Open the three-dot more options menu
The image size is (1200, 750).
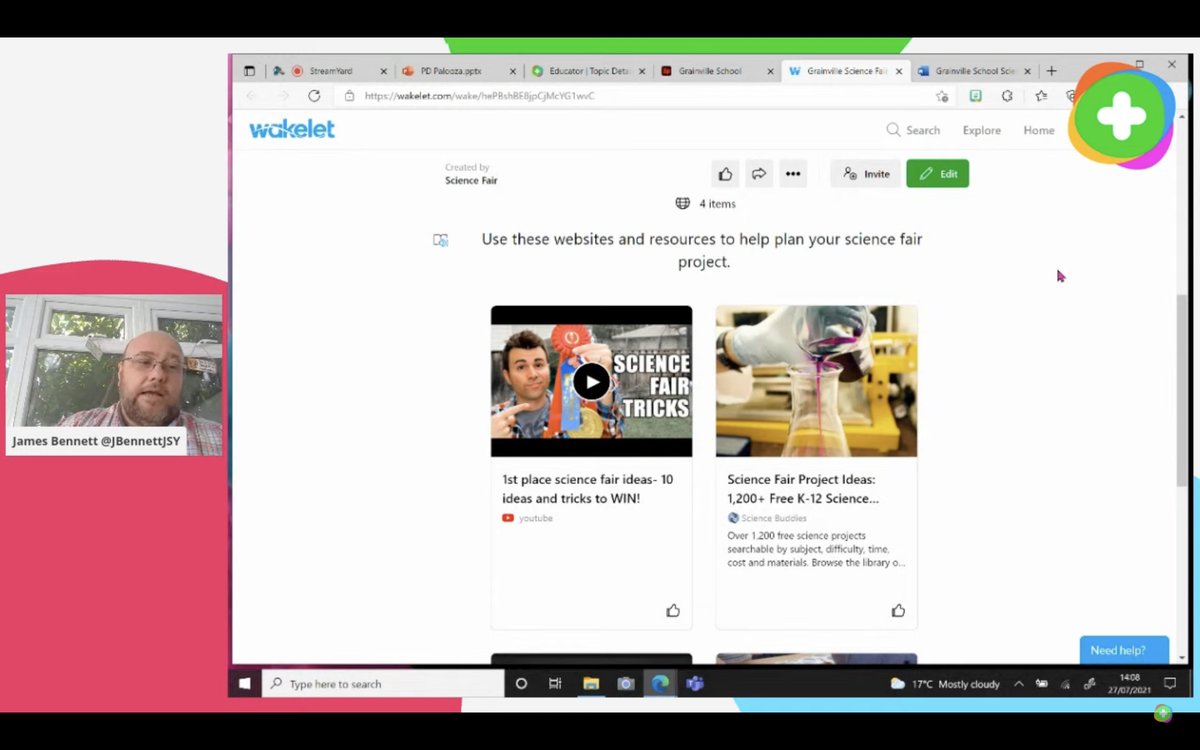[793, 174]
